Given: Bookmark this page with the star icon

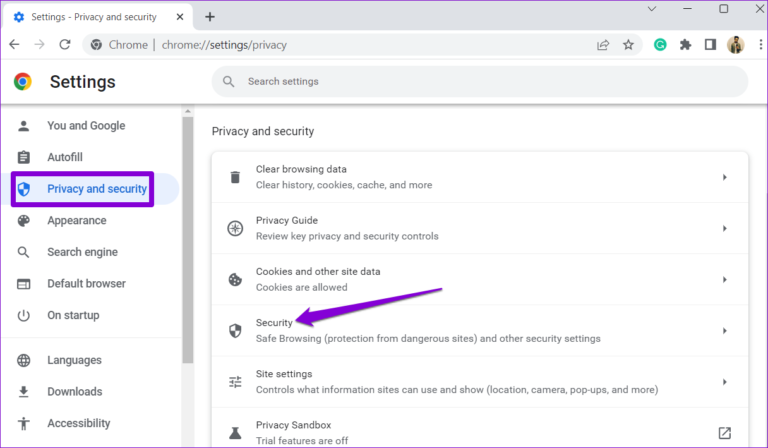Looking at the screenshot, I should point(628,45).
